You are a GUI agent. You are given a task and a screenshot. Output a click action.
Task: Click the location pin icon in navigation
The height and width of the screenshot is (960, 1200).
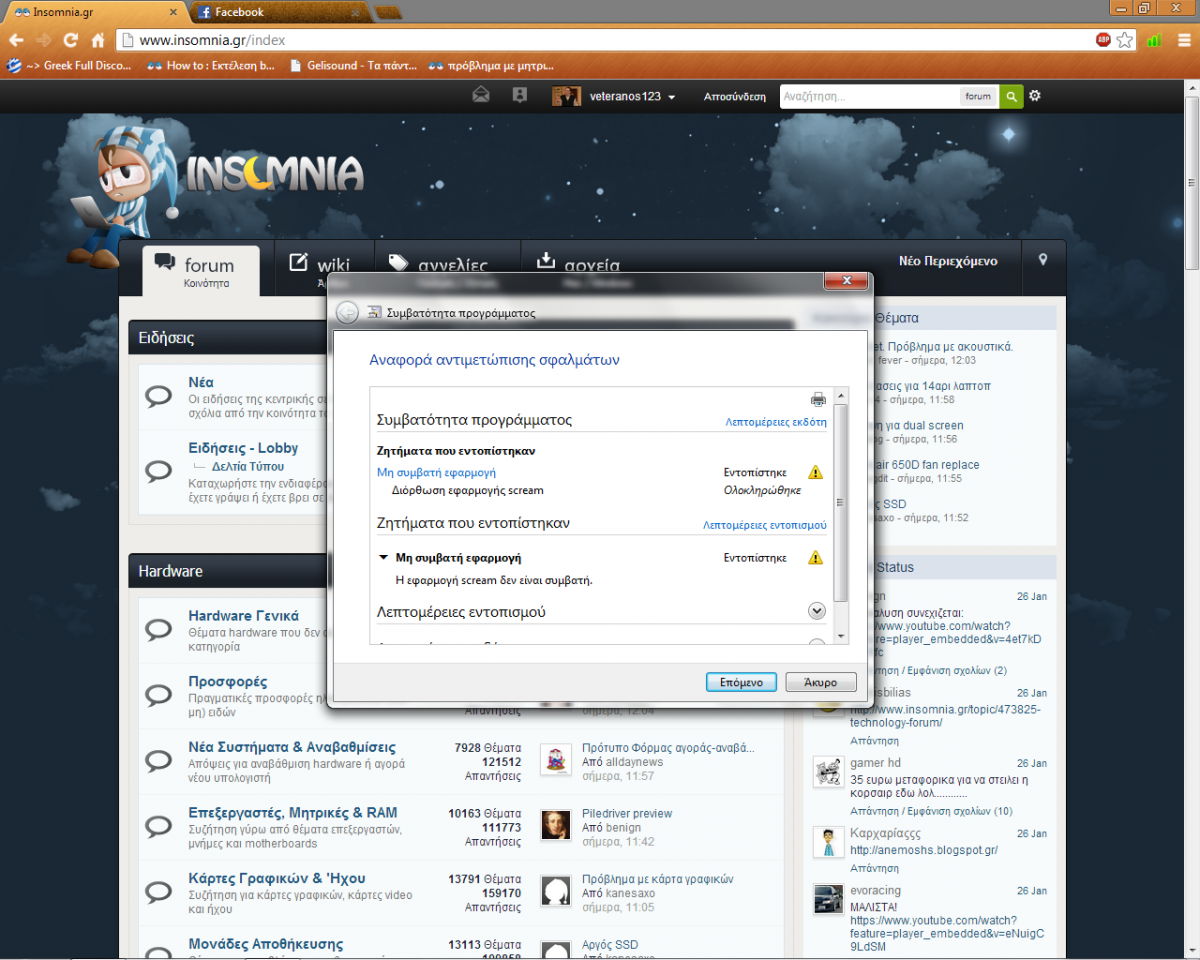click(x=1043, y=260)
